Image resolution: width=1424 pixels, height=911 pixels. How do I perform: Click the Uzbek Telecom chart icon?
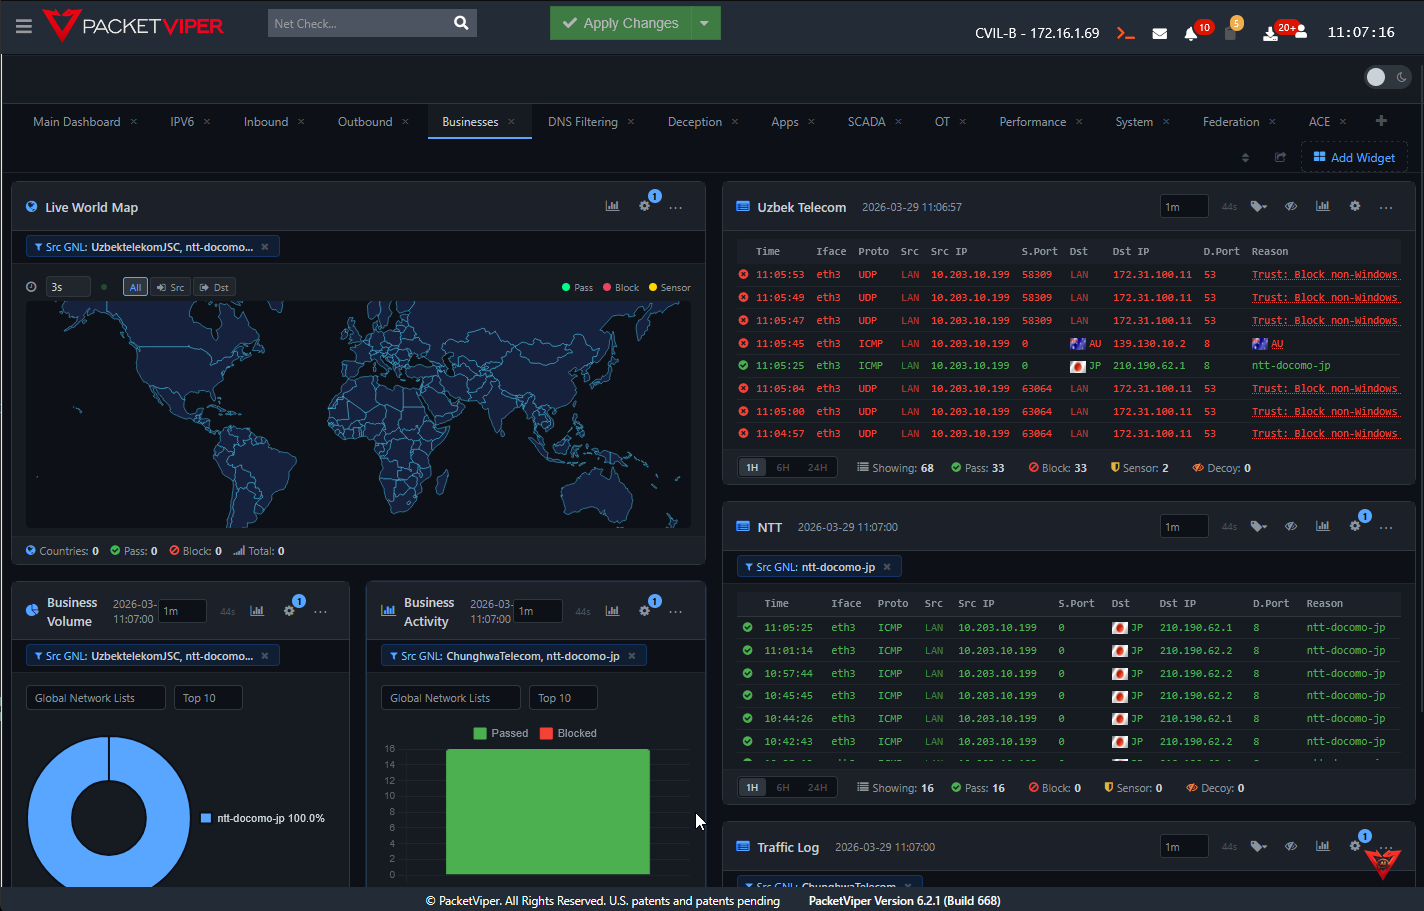pyautogui.click(x=1322, y=206)
